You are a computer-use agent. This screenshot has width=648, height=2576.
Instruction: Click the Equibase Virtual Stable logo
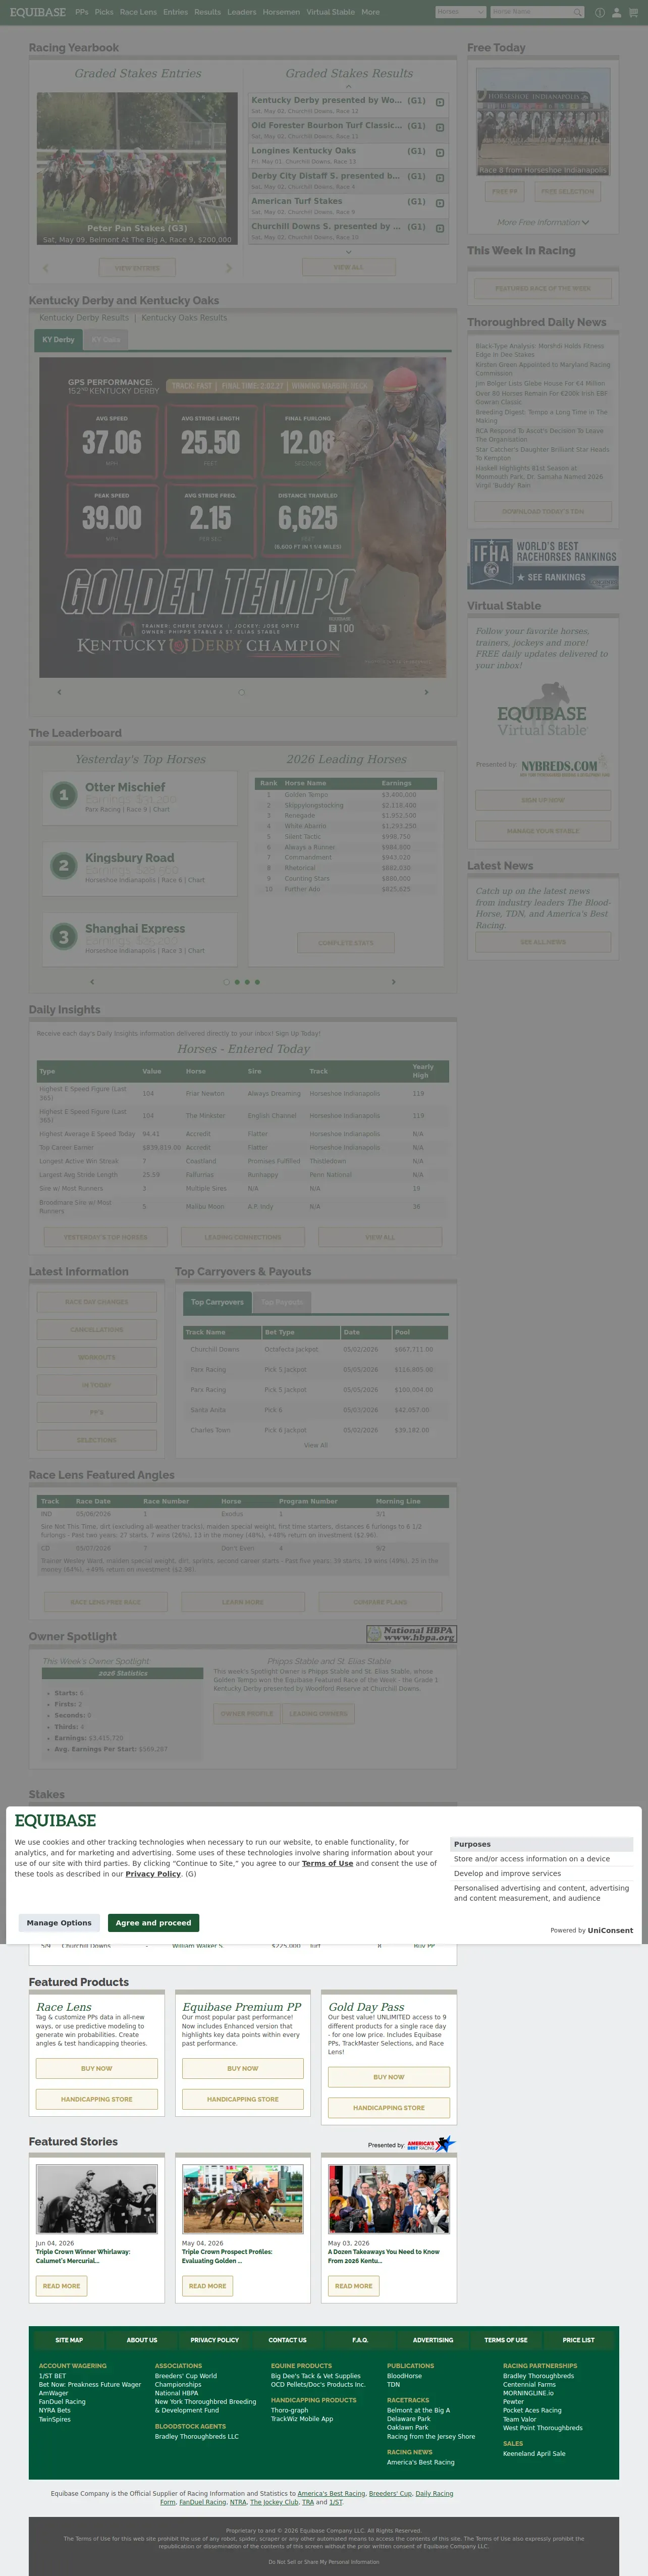coord(542,710)
